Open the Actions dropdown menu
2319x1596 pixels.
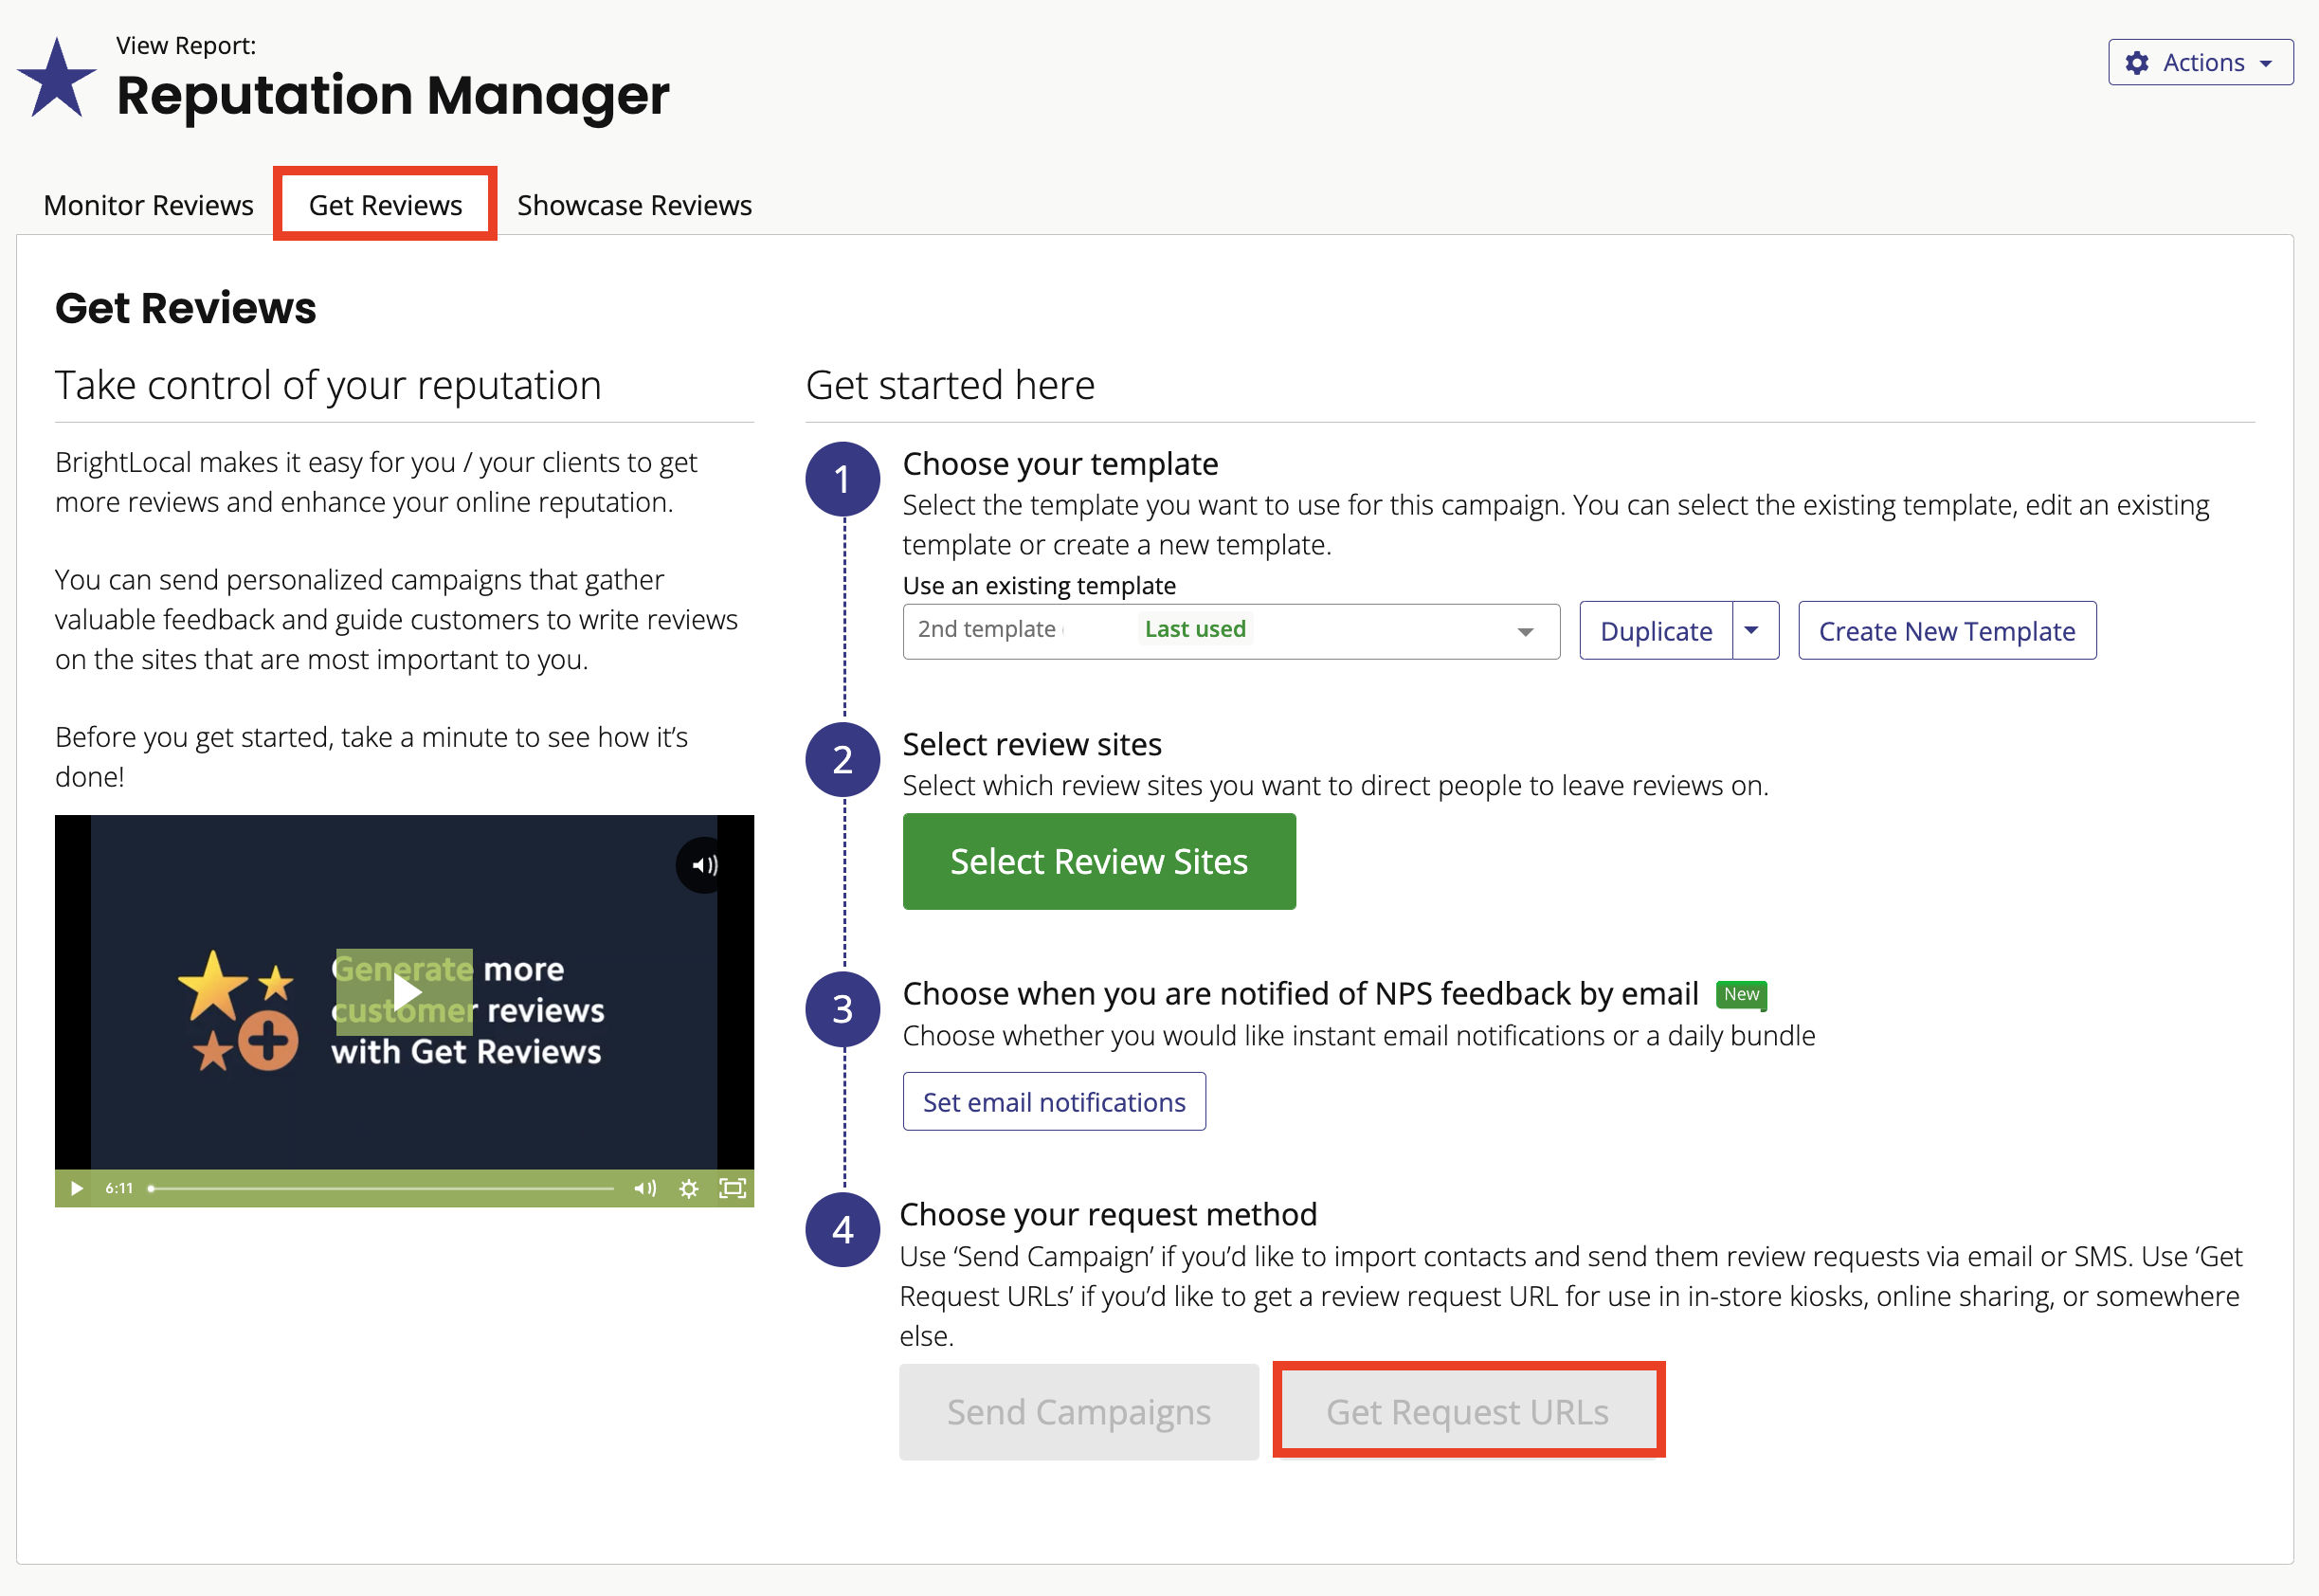(x=2200, y=63)
